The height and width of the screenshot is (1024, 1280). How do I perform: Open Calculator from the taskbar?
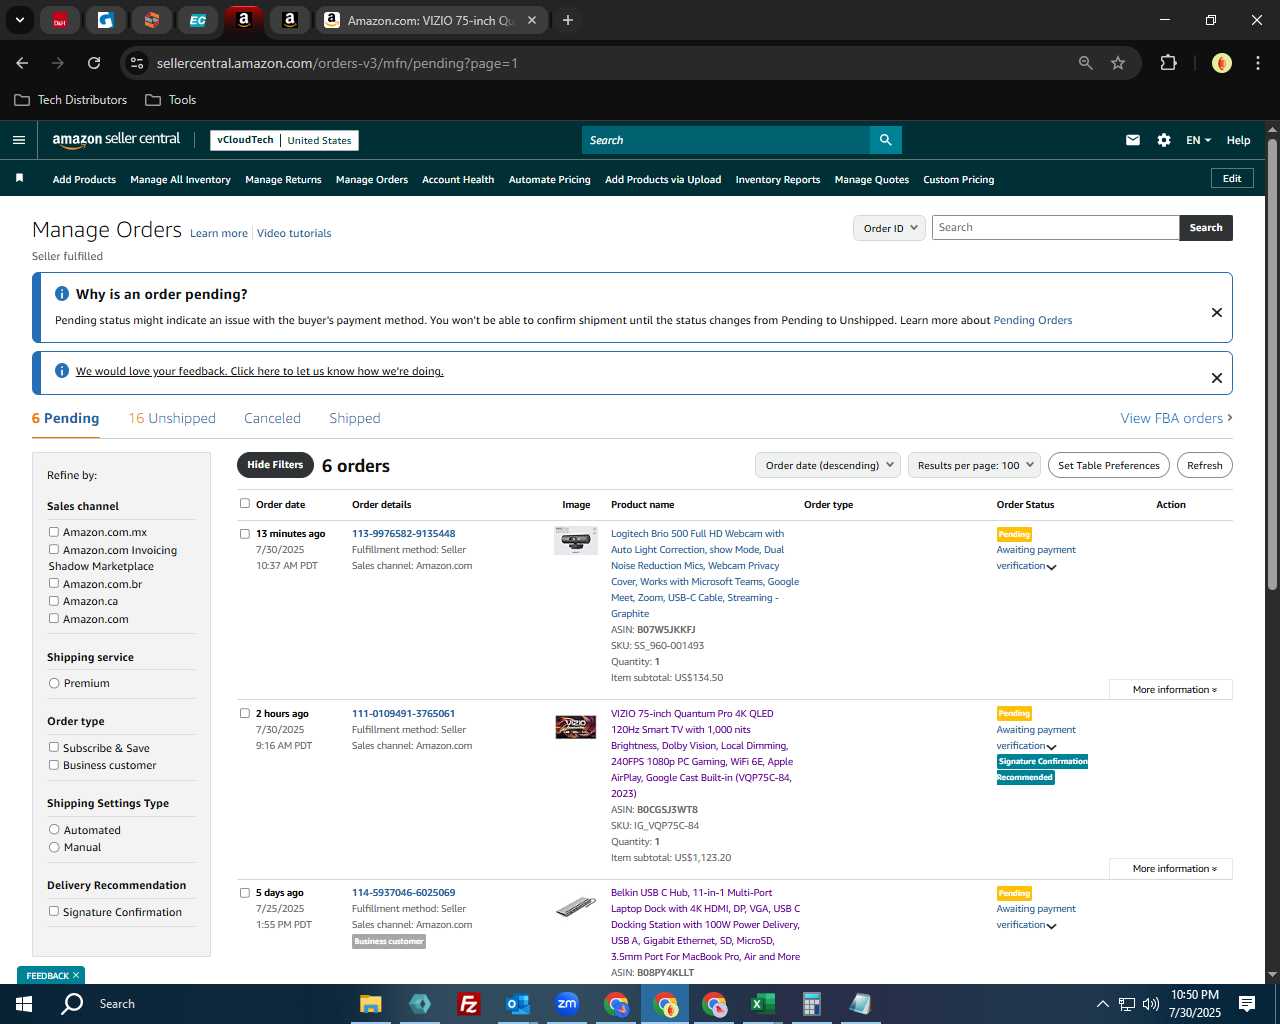pyautogui.click(x=811, y=1004)
